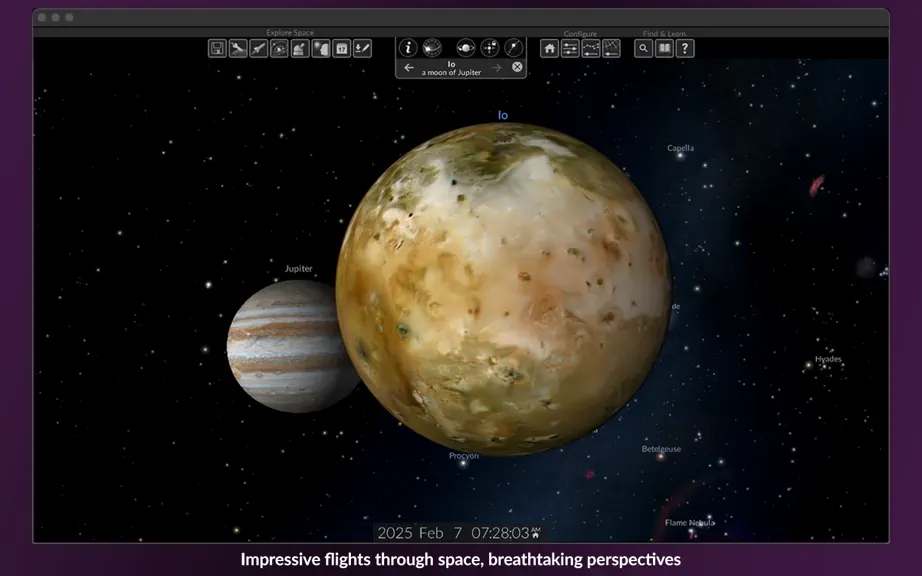Open the coordinate grid settings icon
The width and height of the screenshot is (922, 576).
tap(612, 48)
